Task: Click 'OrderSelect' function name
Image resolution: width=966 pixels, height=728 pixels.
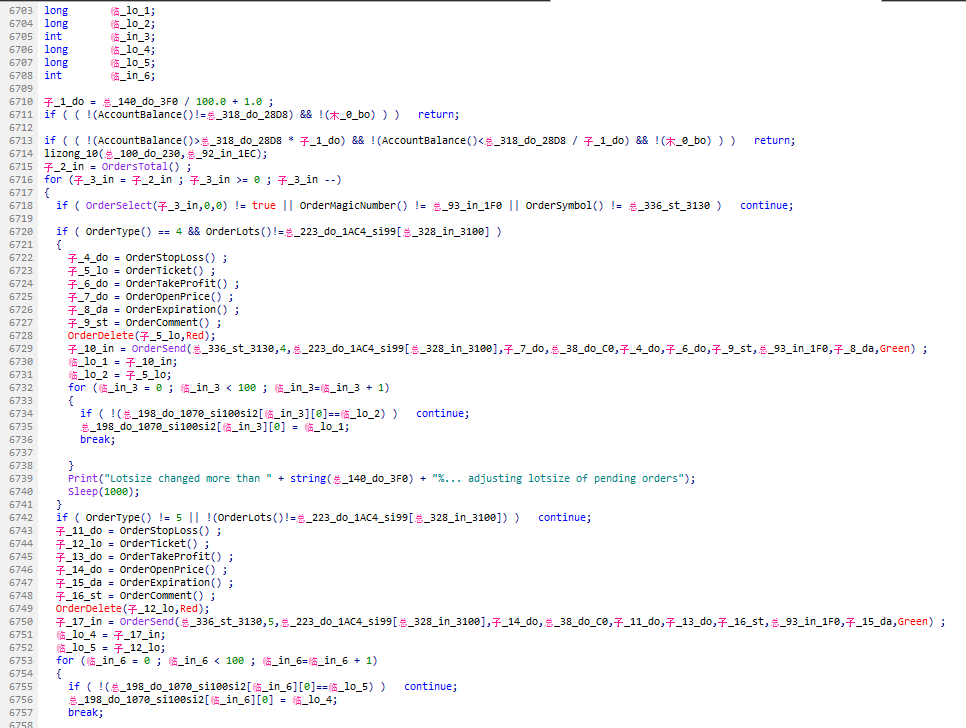Action: (x=119, y=206)
